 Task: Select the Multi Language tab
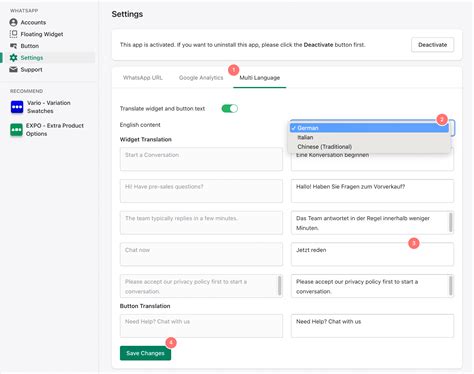[x=260, y=78]
